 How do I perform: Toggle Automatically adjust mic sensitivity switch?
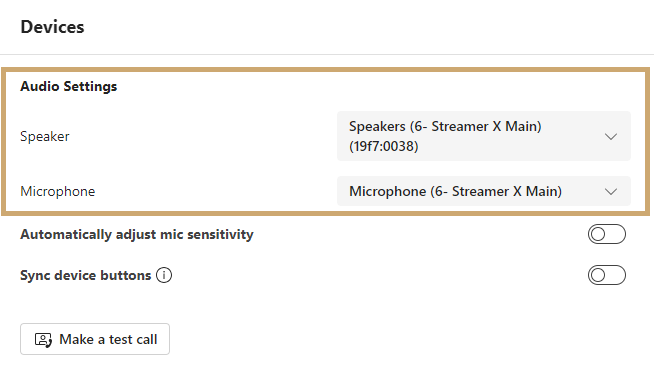606,234
